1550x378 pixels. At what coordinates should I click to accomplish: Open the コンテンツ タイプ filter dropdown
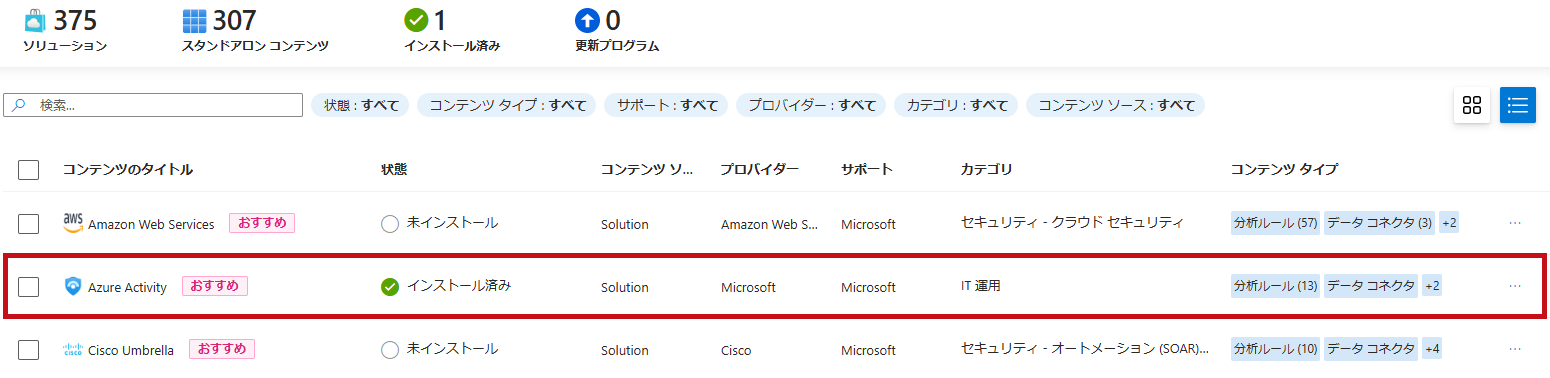click(x=507, y=105)
